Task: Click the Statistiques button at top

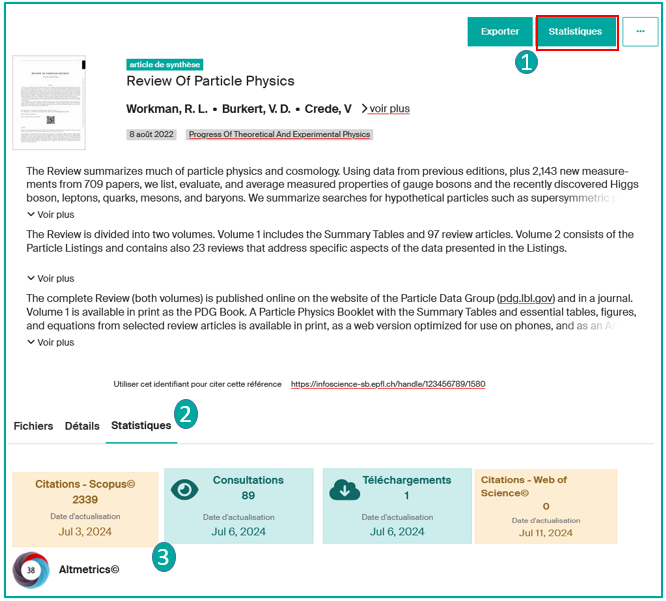Action: [575, 32]
